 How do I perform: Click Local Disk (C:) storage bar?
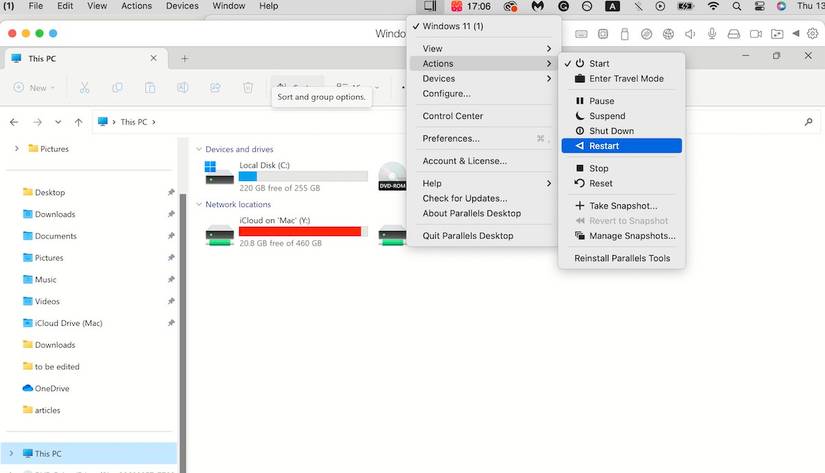click(x=304, y=176)
